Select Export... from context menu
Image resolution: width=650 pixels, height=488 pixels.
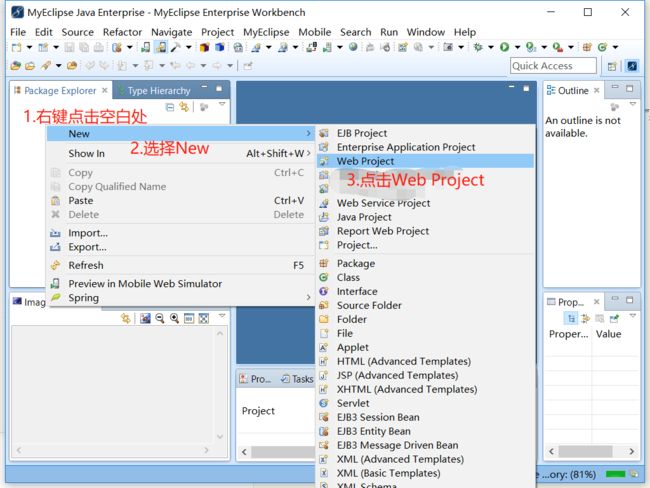pos(181,247)
